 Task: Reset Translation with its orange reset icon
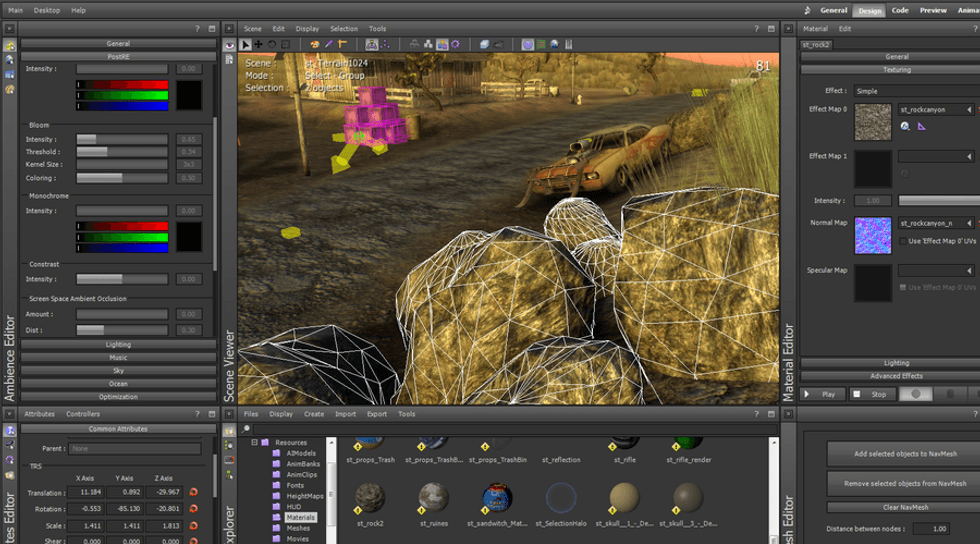tap(193, 492)
